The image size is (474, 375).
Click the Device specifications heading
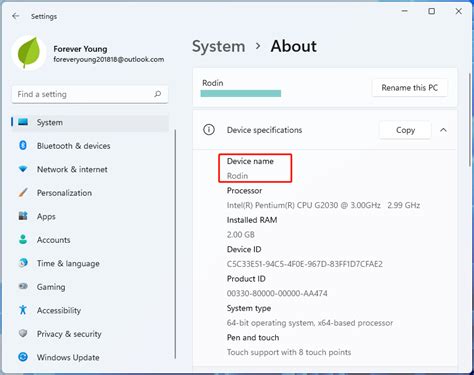point(264,130)
